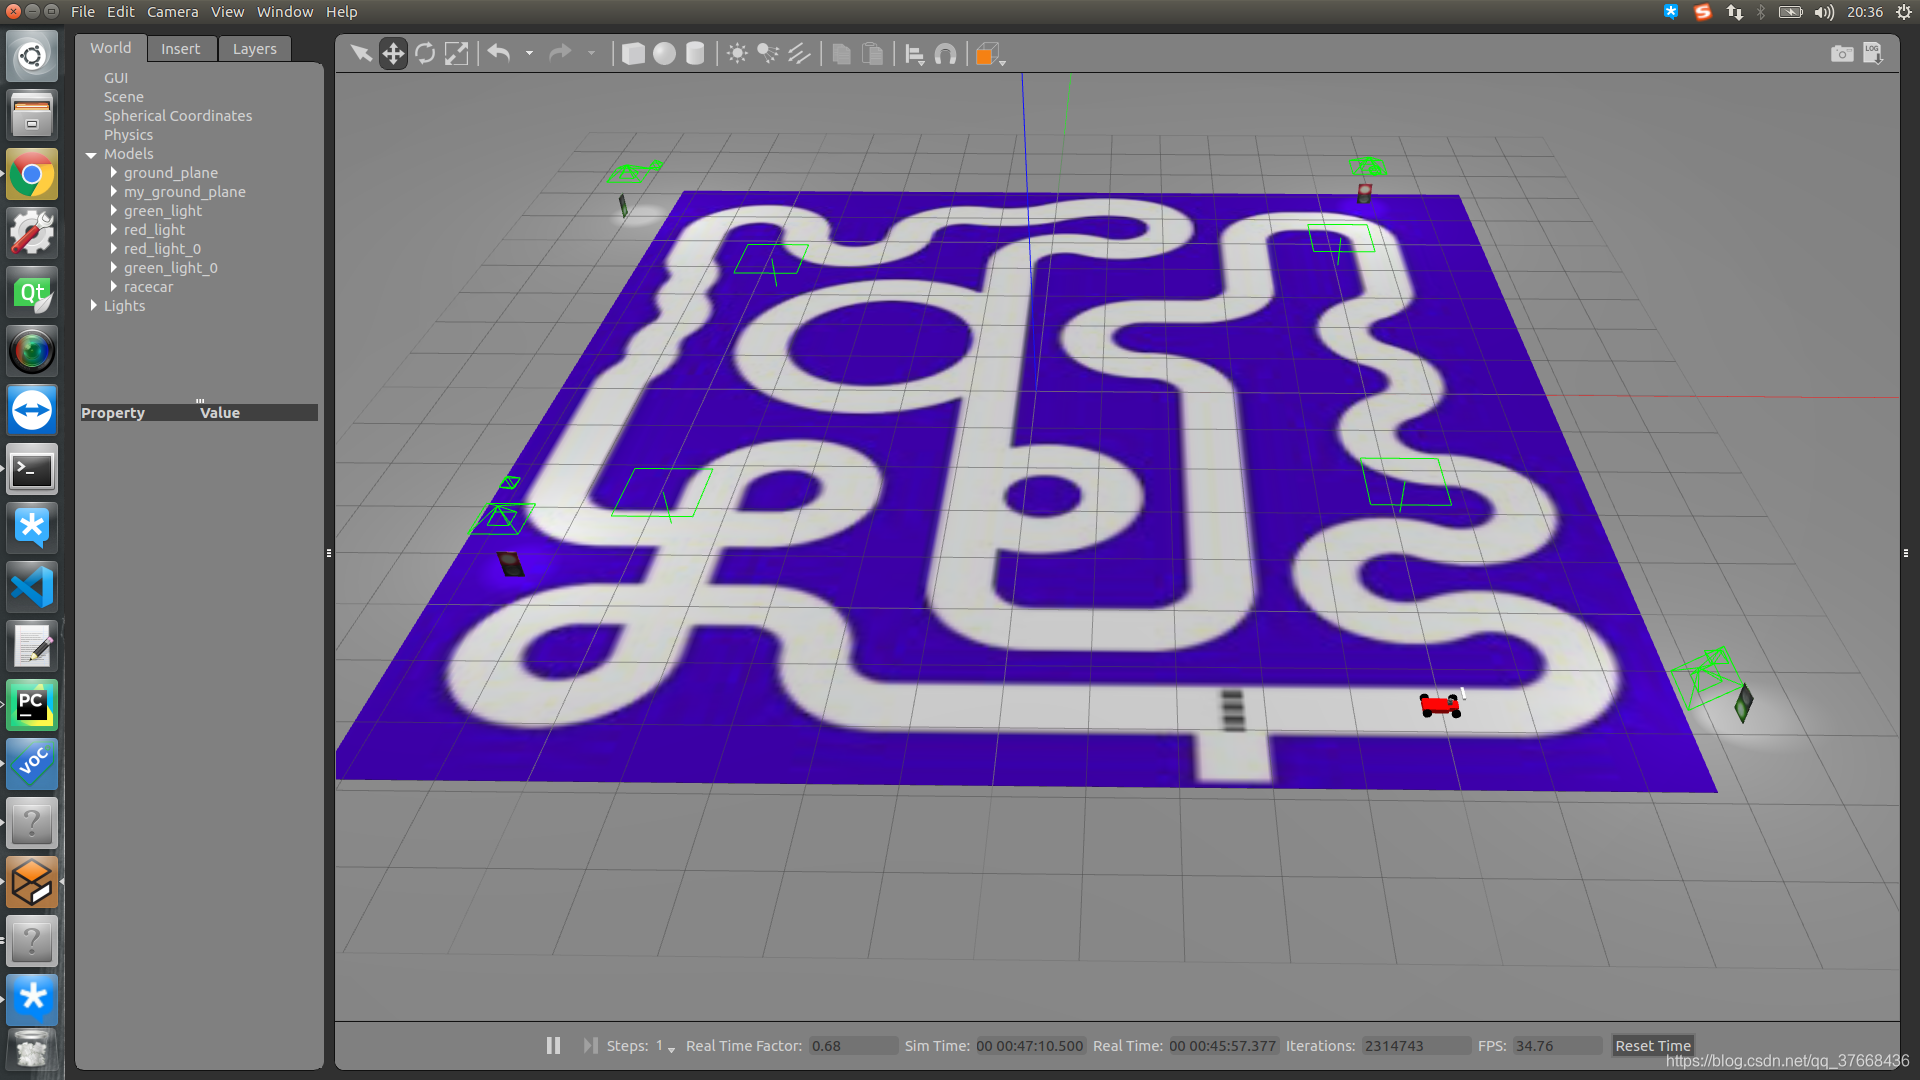Screen dimensions: 1920x1080
Task: Select the scale tool
Action: (456, 53)
